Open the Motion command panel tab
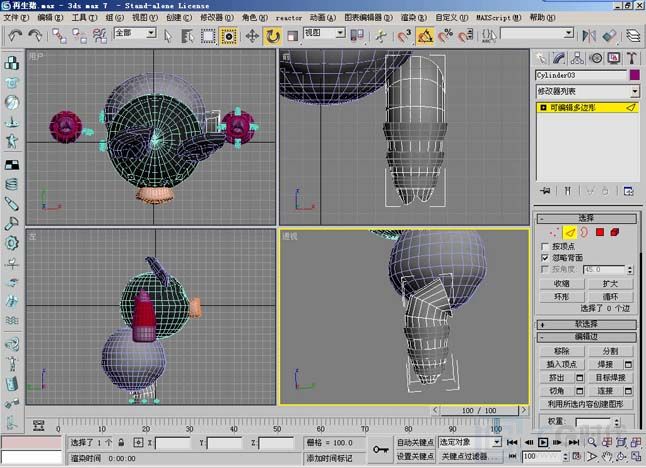The height and width of the screenshot is (468, 646). (596, 58)
